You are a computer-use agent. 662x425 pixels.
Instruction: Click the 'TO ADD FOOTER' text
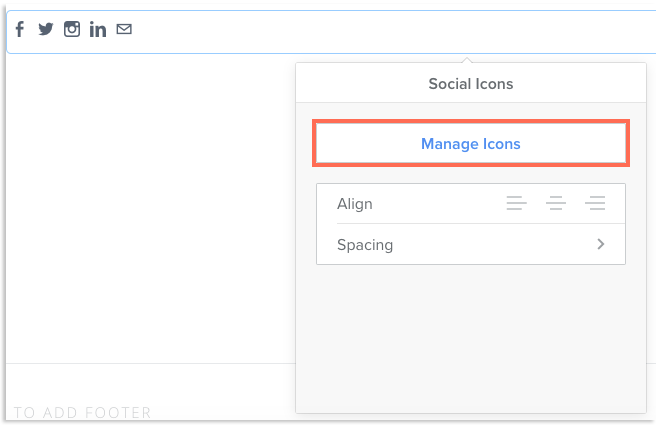tap(83, 412)
